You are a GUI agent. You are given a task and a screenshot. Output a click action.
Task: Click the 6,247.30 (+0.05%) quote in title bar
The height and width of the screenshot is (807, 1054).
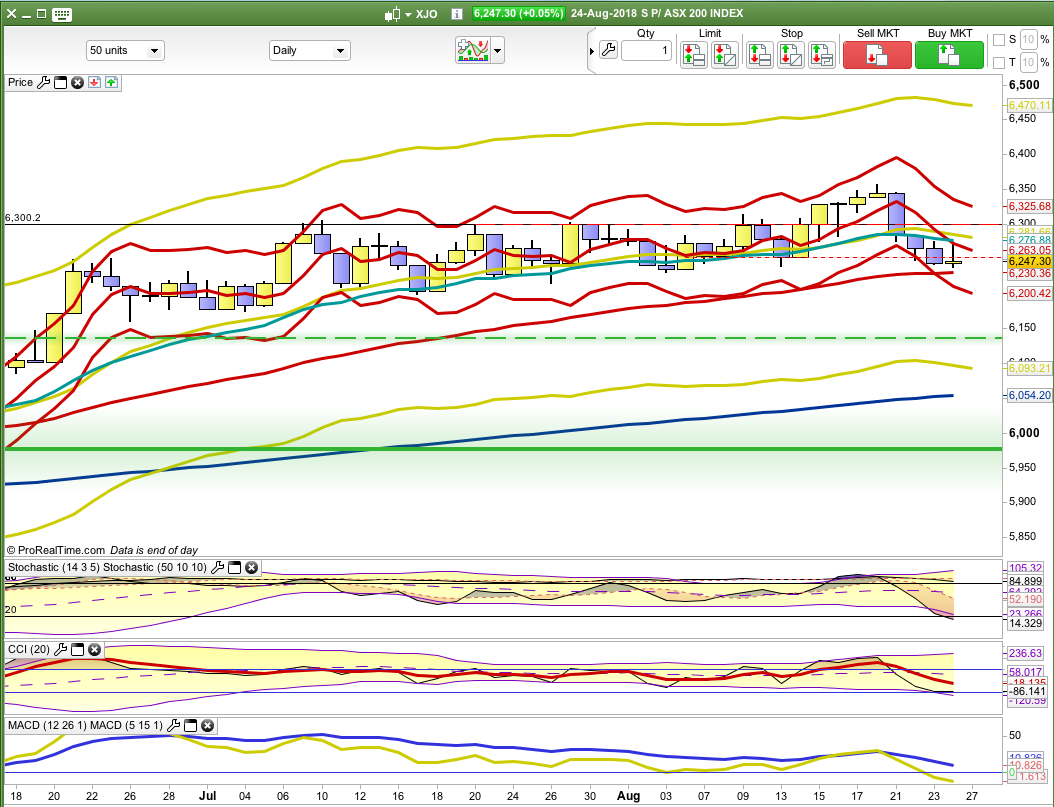coord(518,13)
